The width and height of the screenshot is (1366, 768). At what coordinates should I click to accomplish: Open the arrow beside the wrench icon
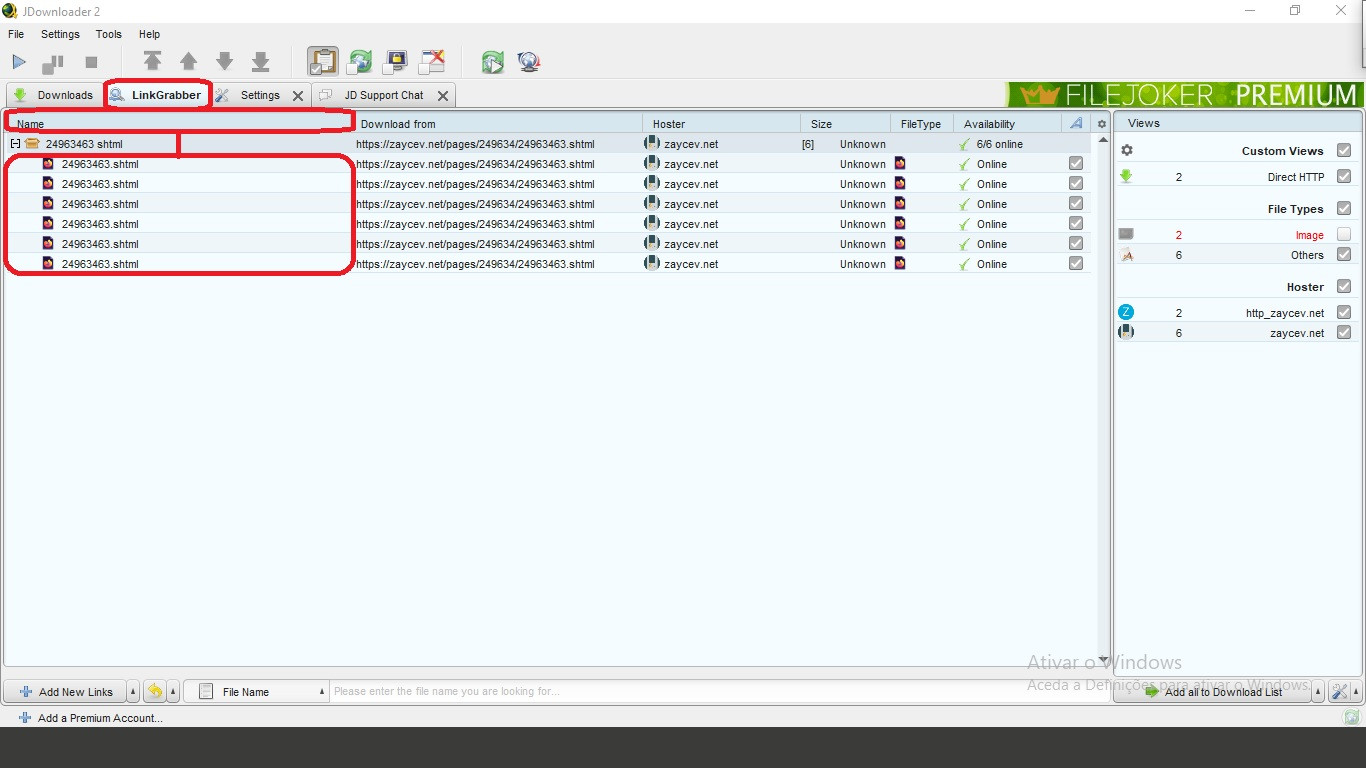1356,691
